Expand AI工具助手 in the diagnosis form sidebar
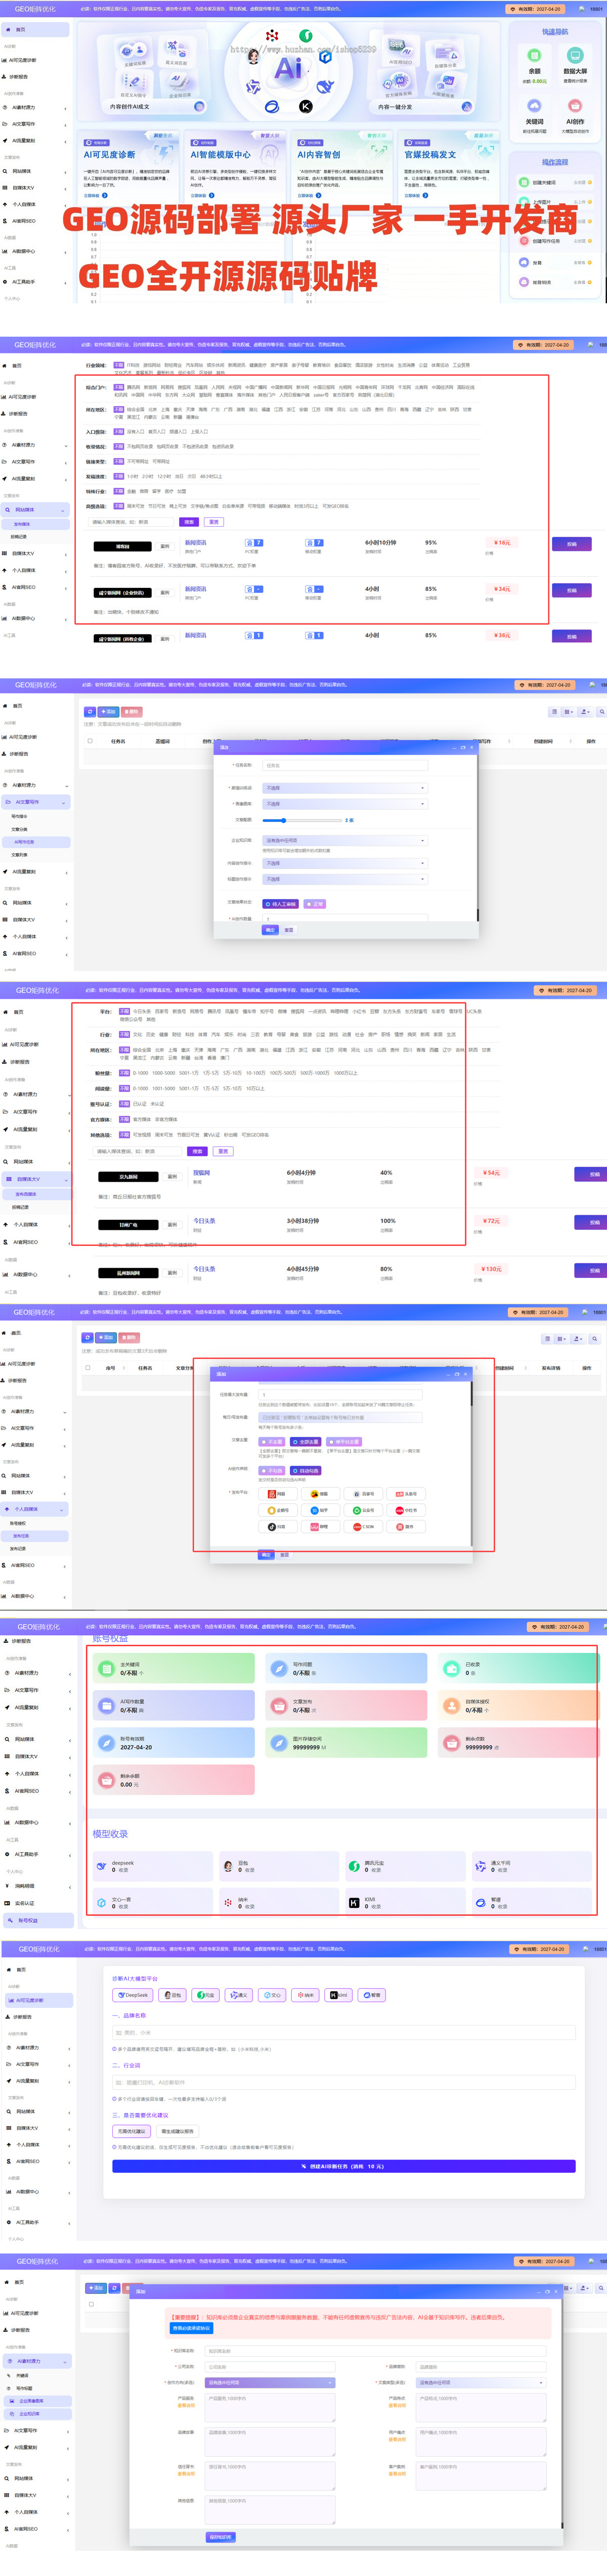 coord(37,2222)
